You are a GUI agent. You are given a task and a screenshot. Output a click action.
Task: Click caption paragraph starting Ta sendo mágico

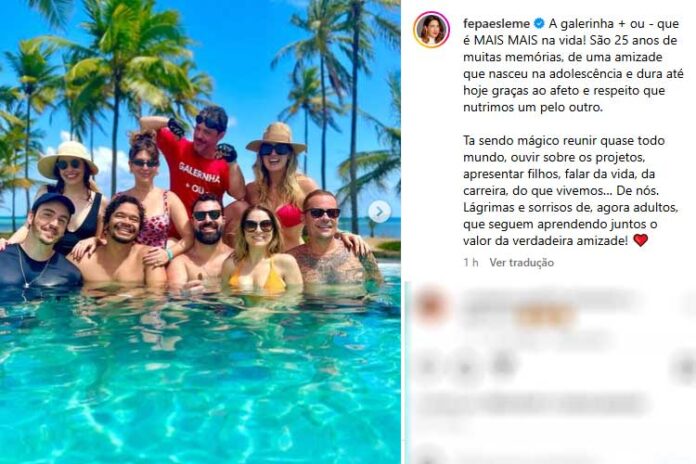(x=571, y=190)
